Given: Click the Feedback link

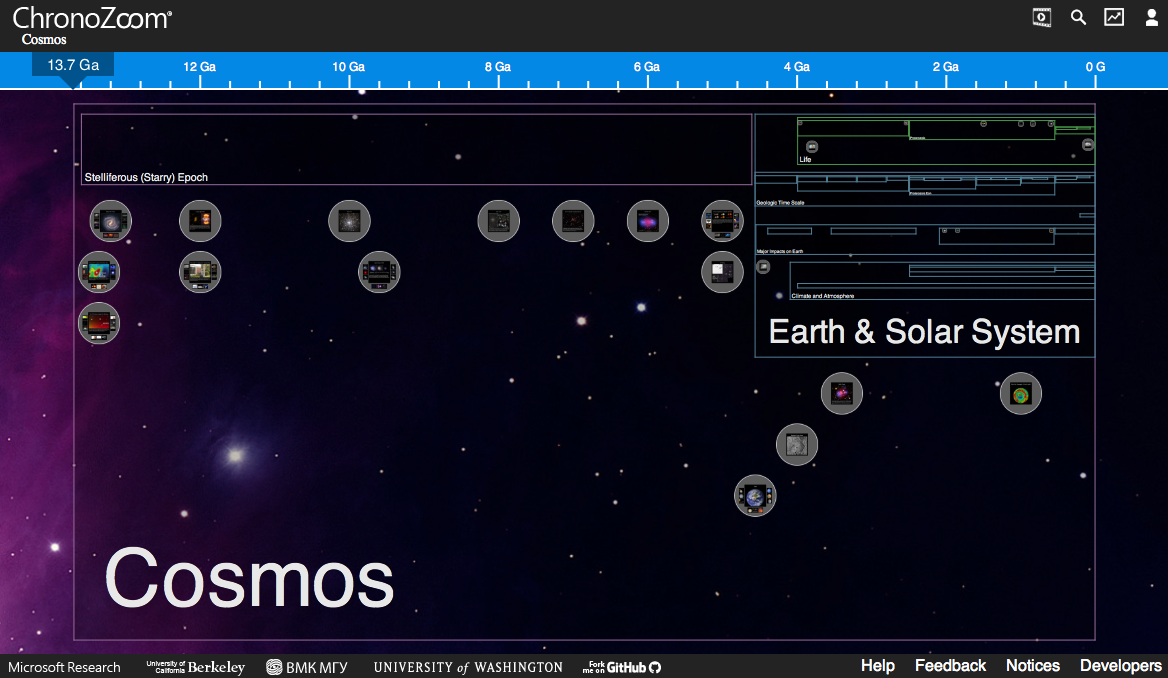Looking at the screenshot, I should 950,666.
